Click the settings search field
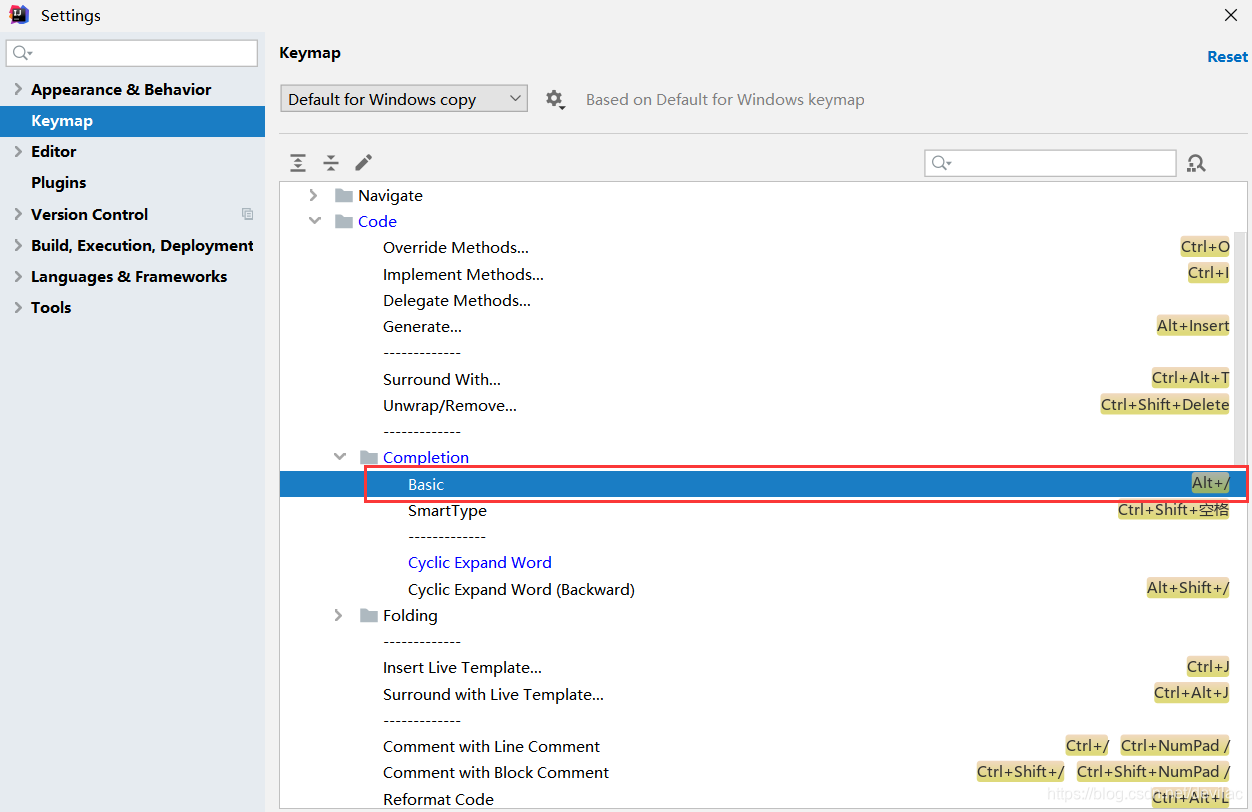 pyautogui.click(x=132, y=53)
